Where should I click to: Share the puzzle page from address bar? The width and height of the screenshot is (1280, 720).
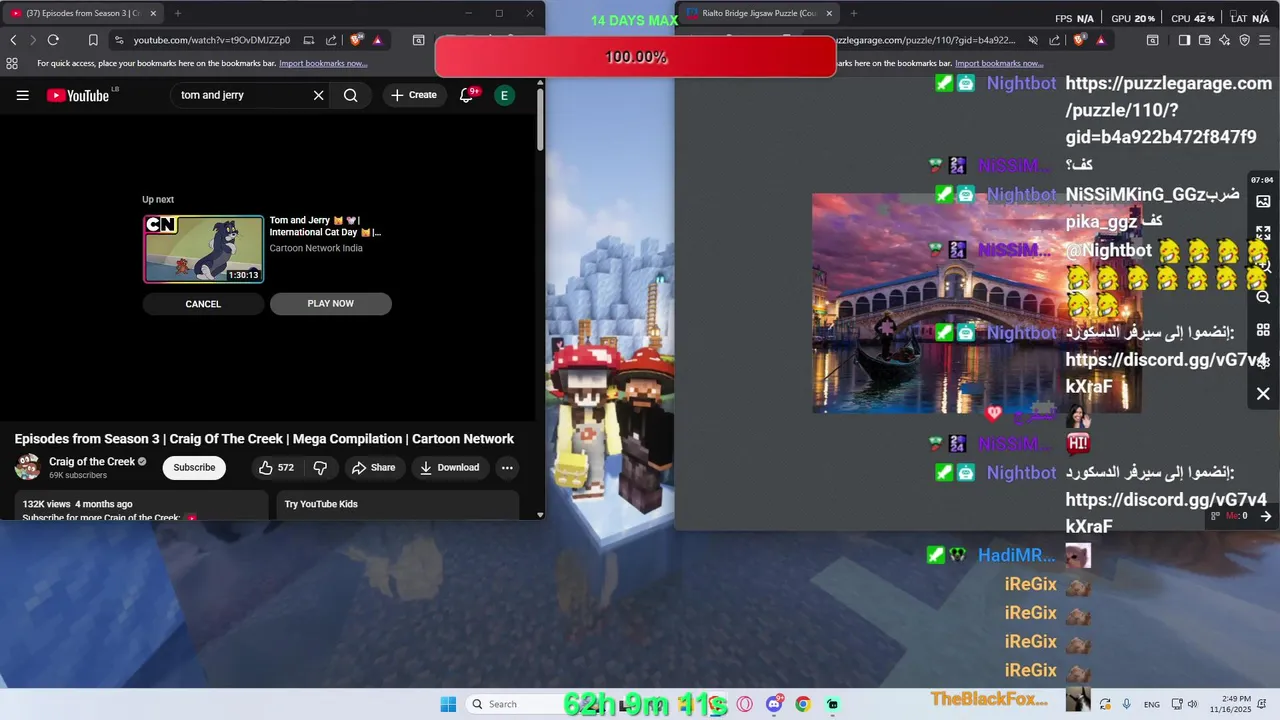[1055, 40]
